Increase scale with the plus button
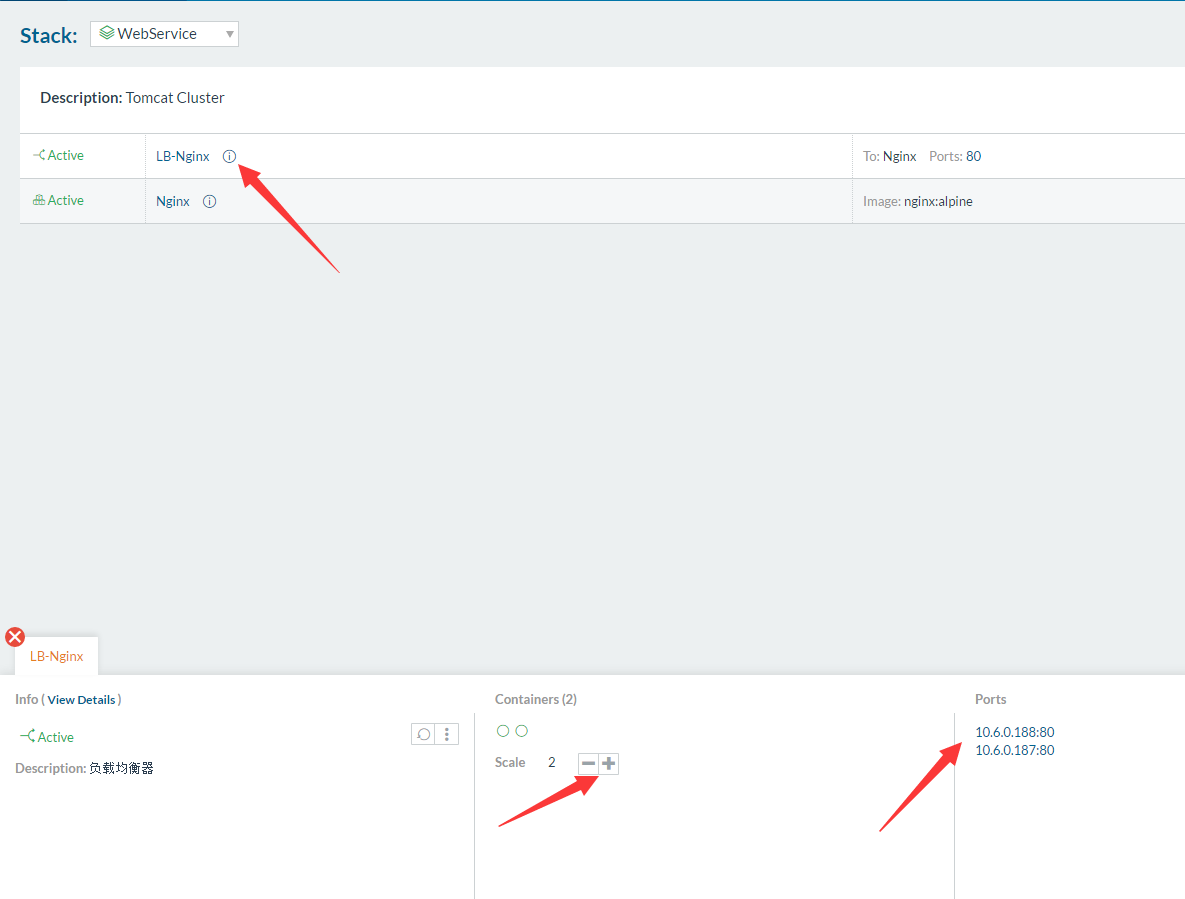Screen dimensions: 1185x899 [608, 764]
